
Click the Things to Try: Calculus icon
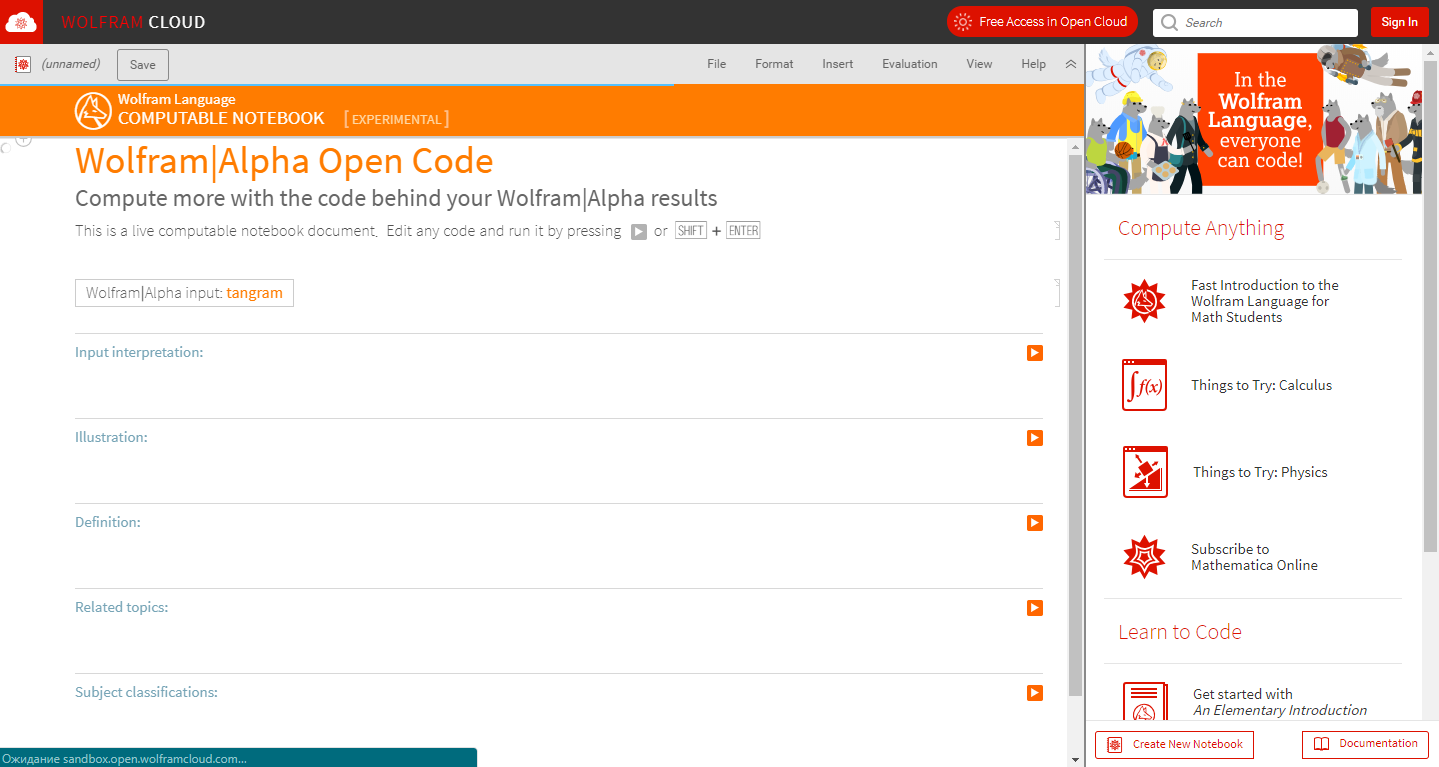pyautogui.click(x=1144, y=385)
